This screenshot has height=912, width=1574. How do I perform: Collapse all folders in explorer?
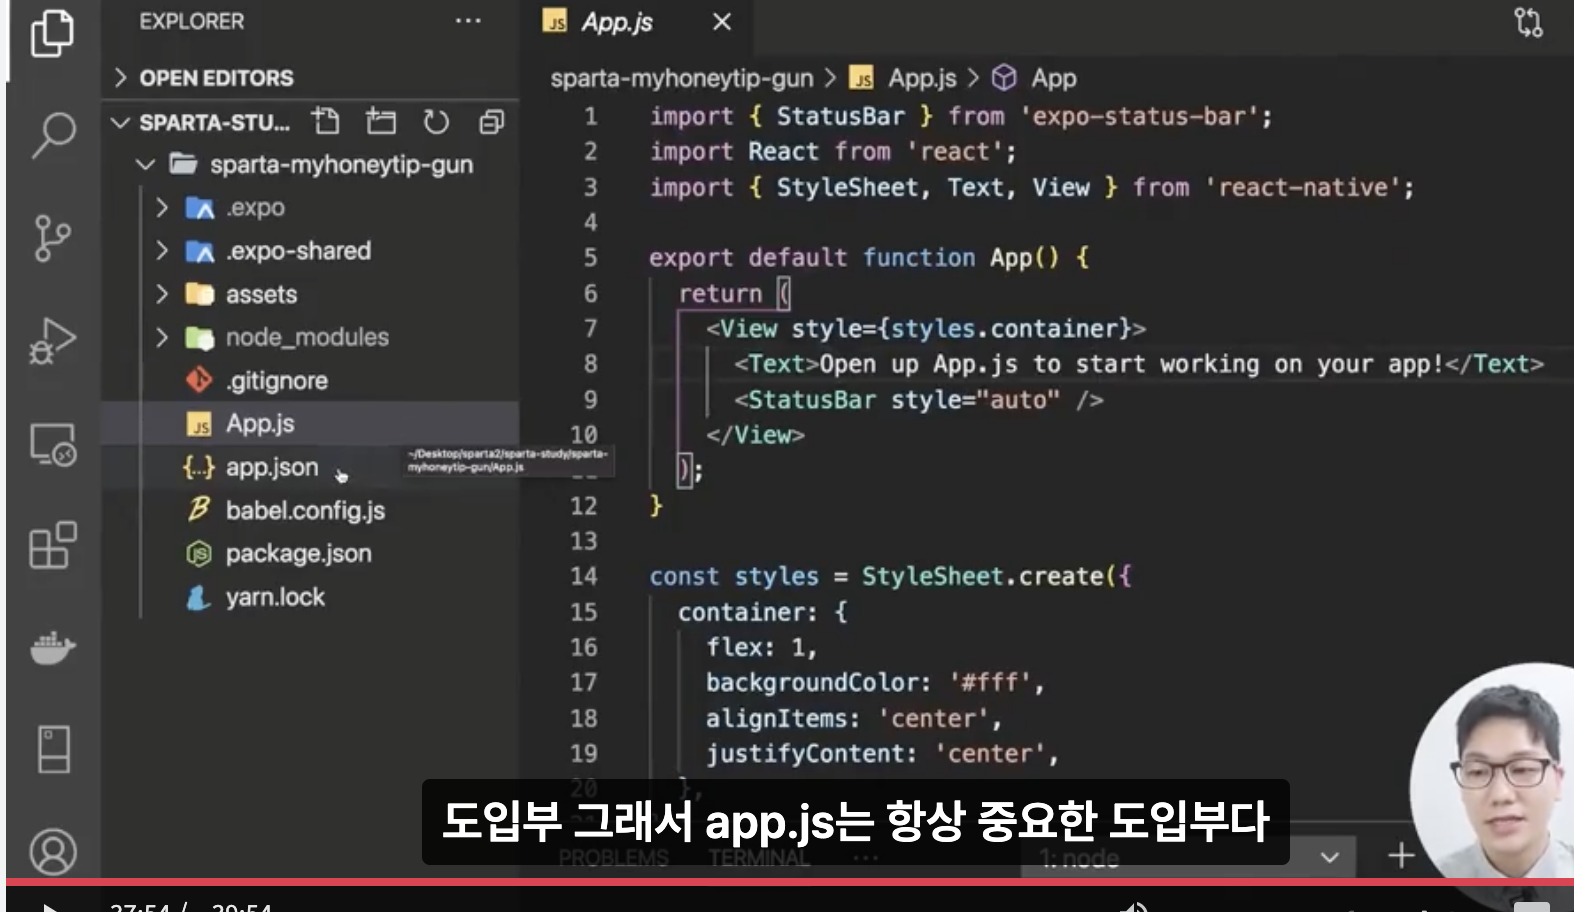click(x=491, y=122)
